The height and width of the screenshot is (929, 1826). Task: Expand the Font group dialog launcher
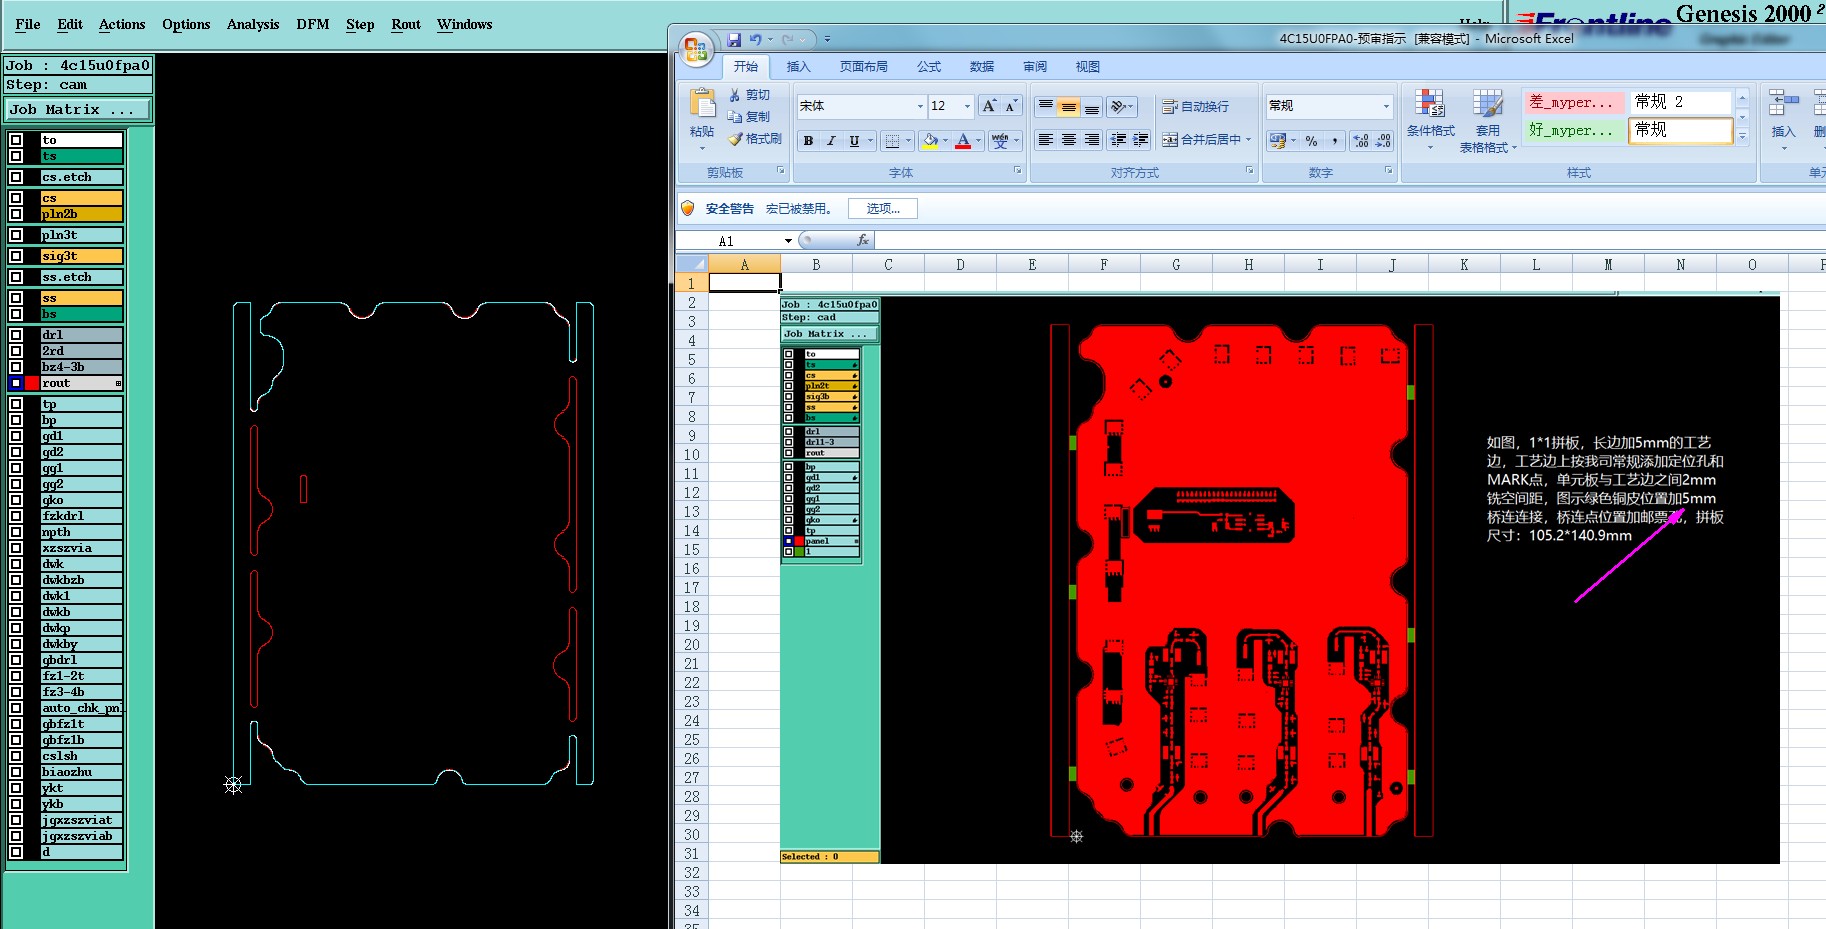pos(1018,171)
